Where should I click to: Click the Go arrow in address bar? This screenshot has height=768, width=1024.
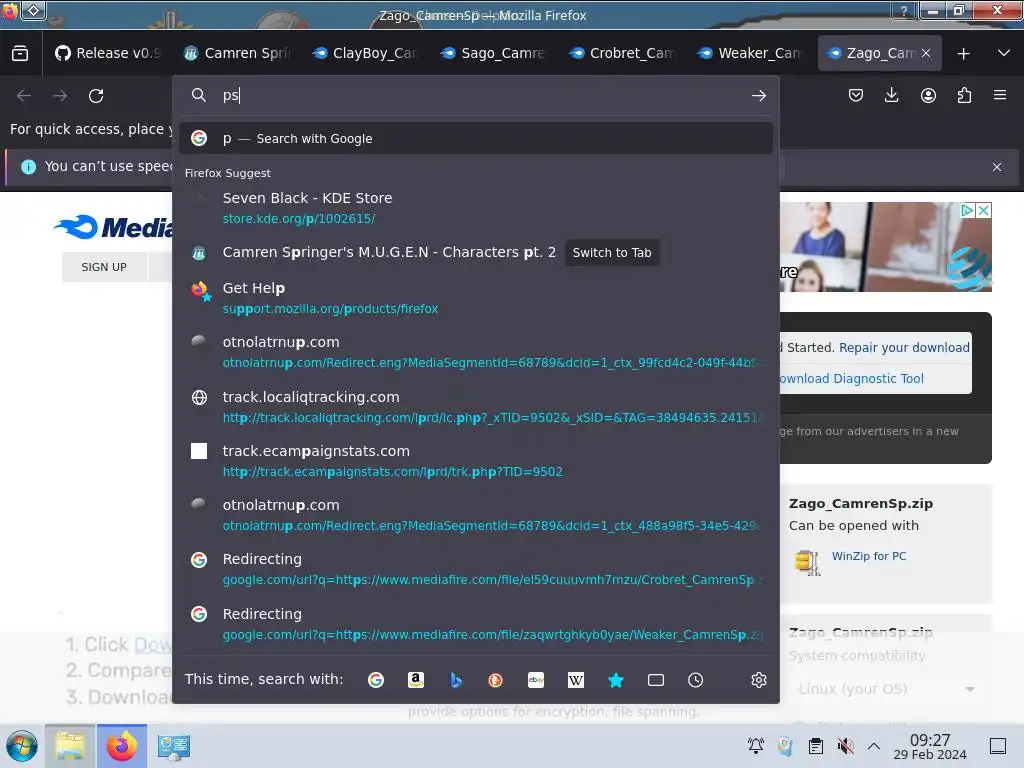(758, 96)
